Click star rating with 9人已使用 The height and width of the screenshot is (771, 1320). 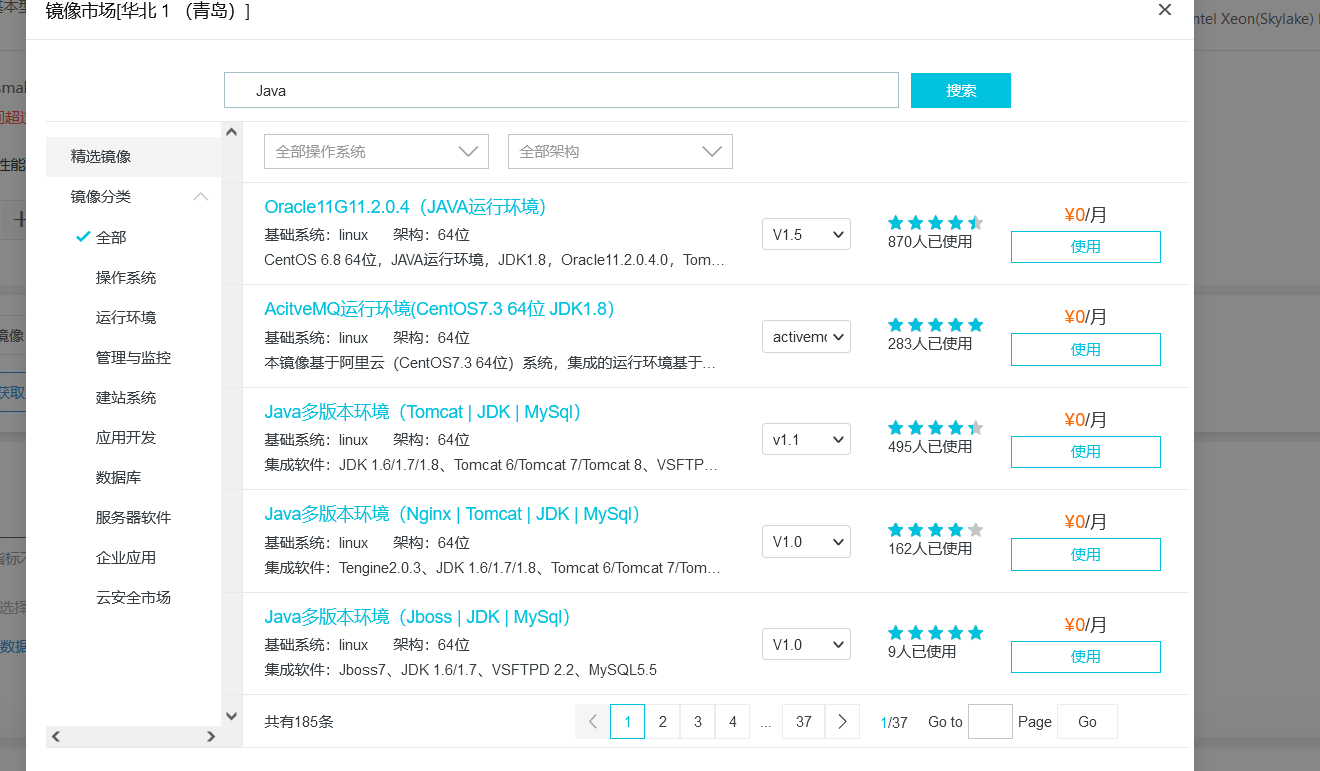(936, 632)
